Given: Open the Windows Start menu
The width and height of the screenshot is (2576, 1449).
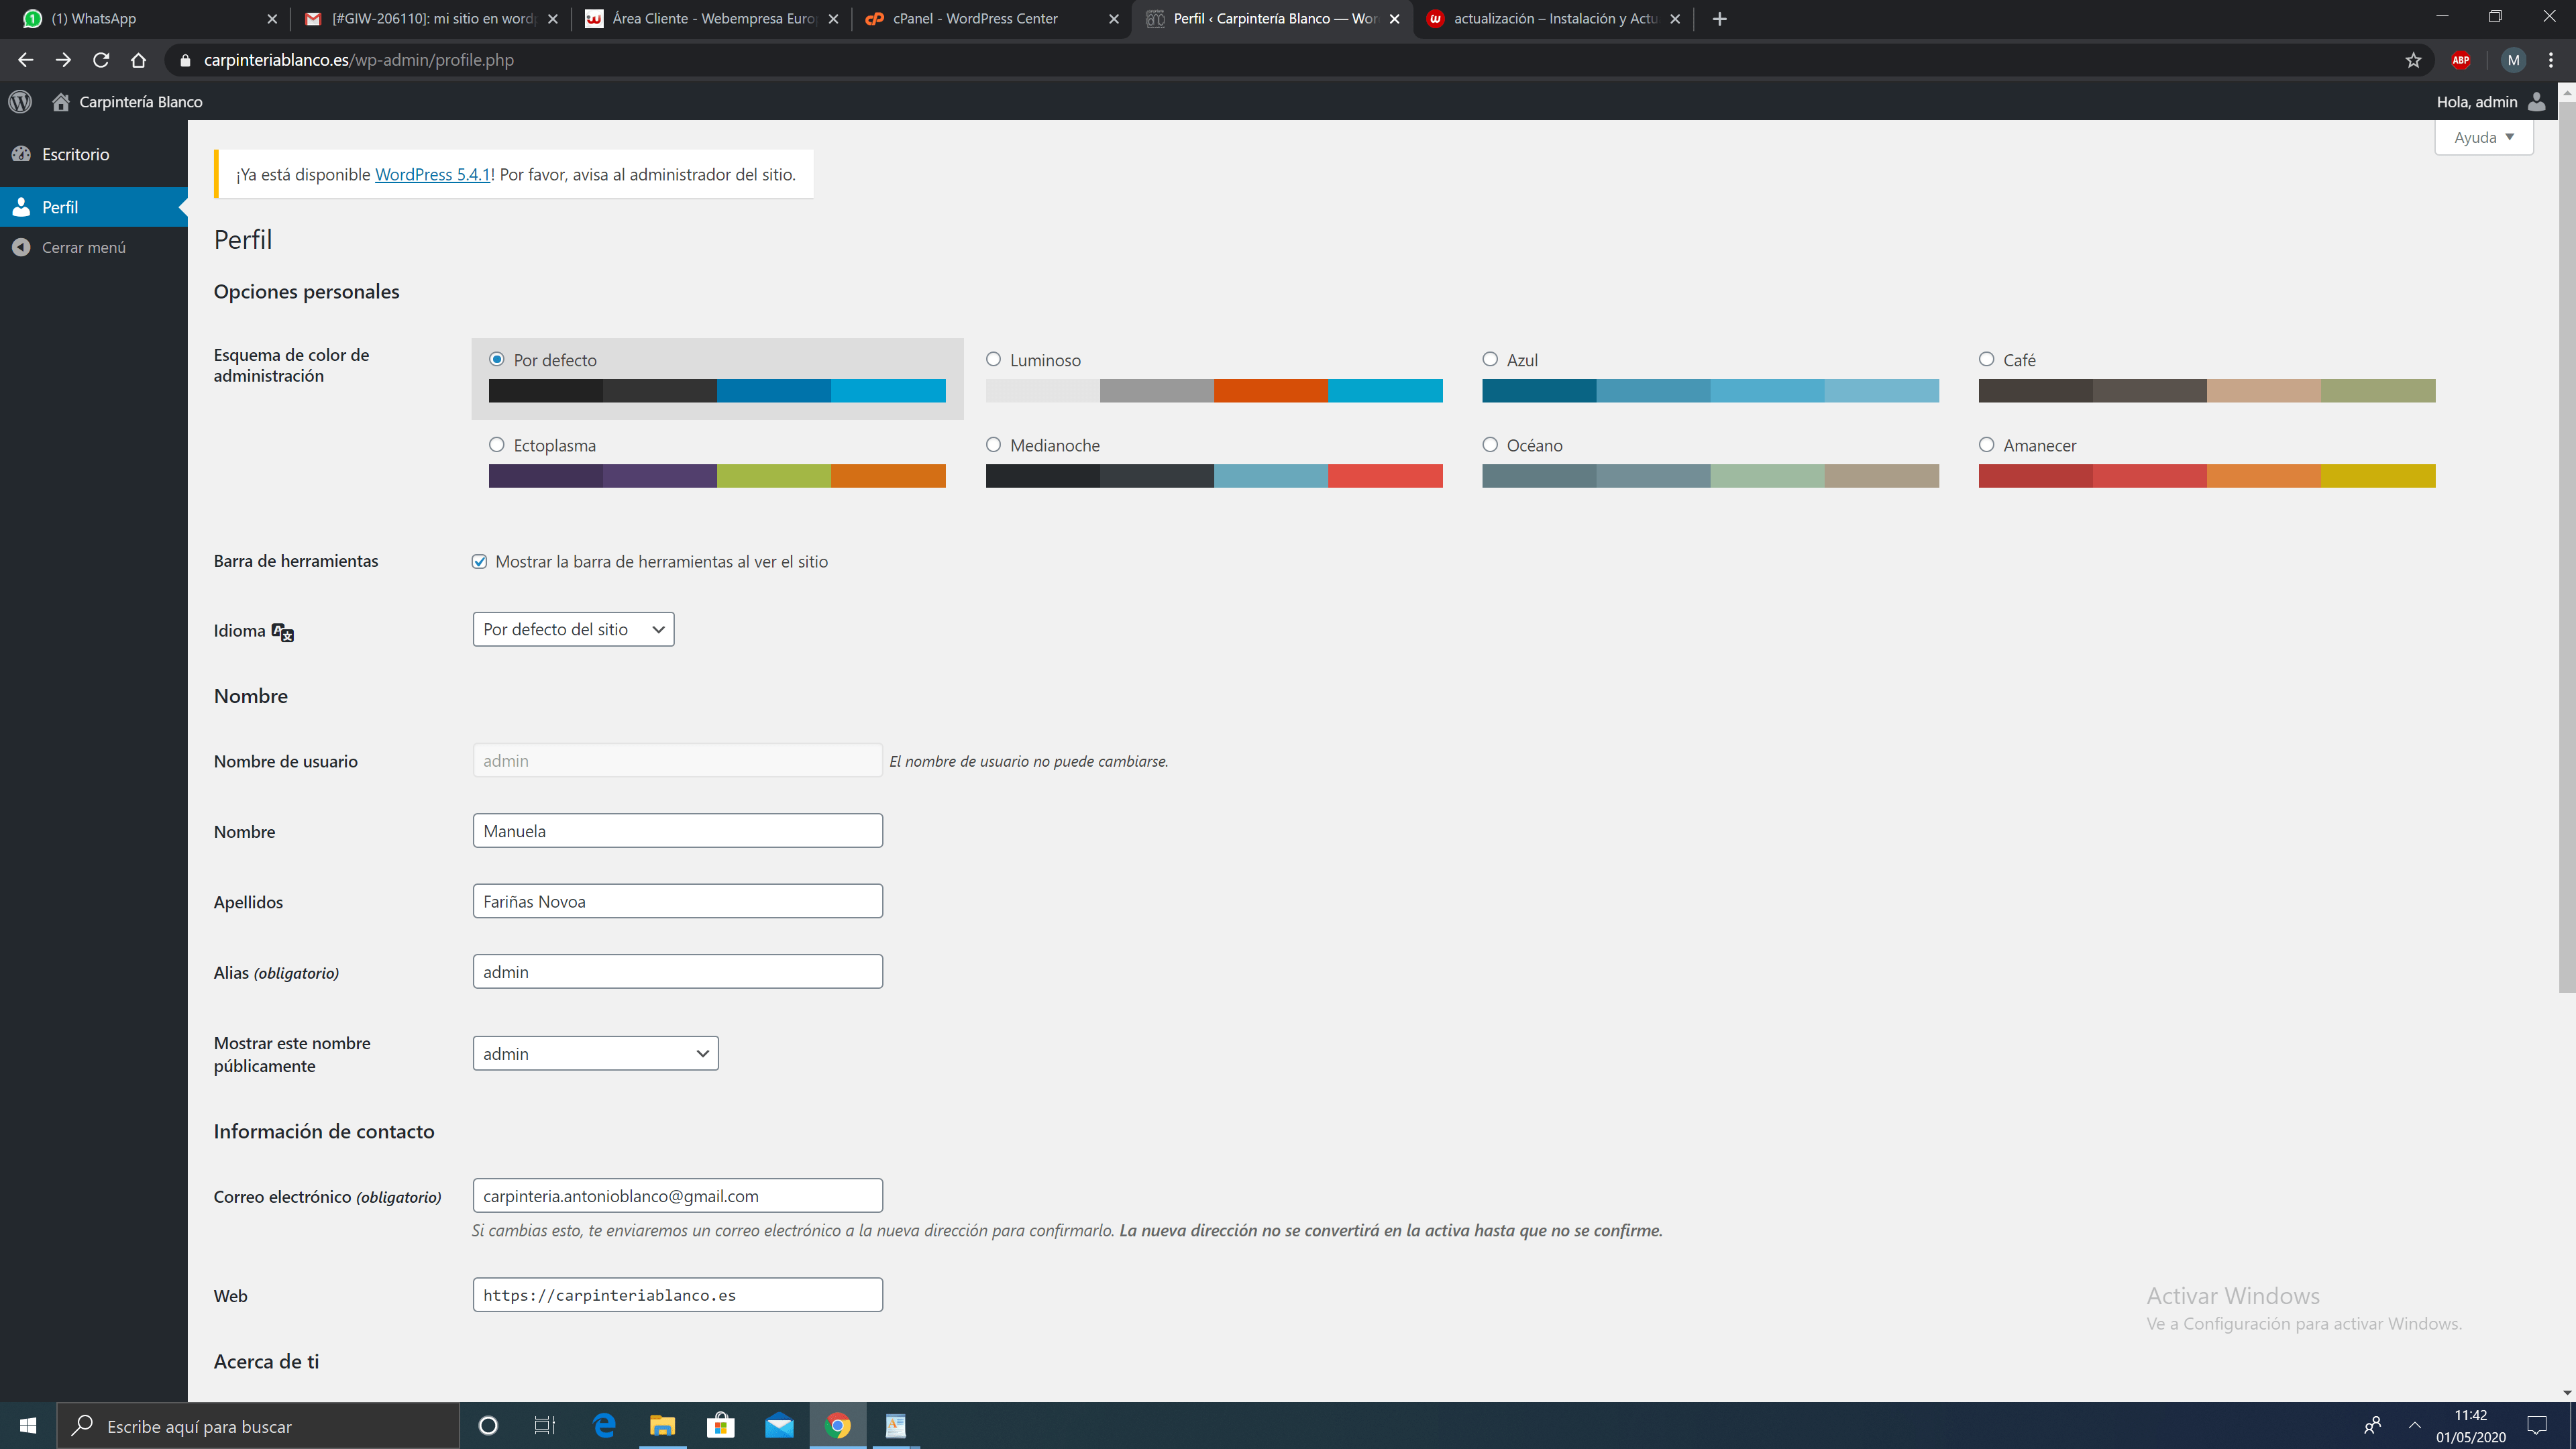Looking at the screenshot, I should [28, 1426].
